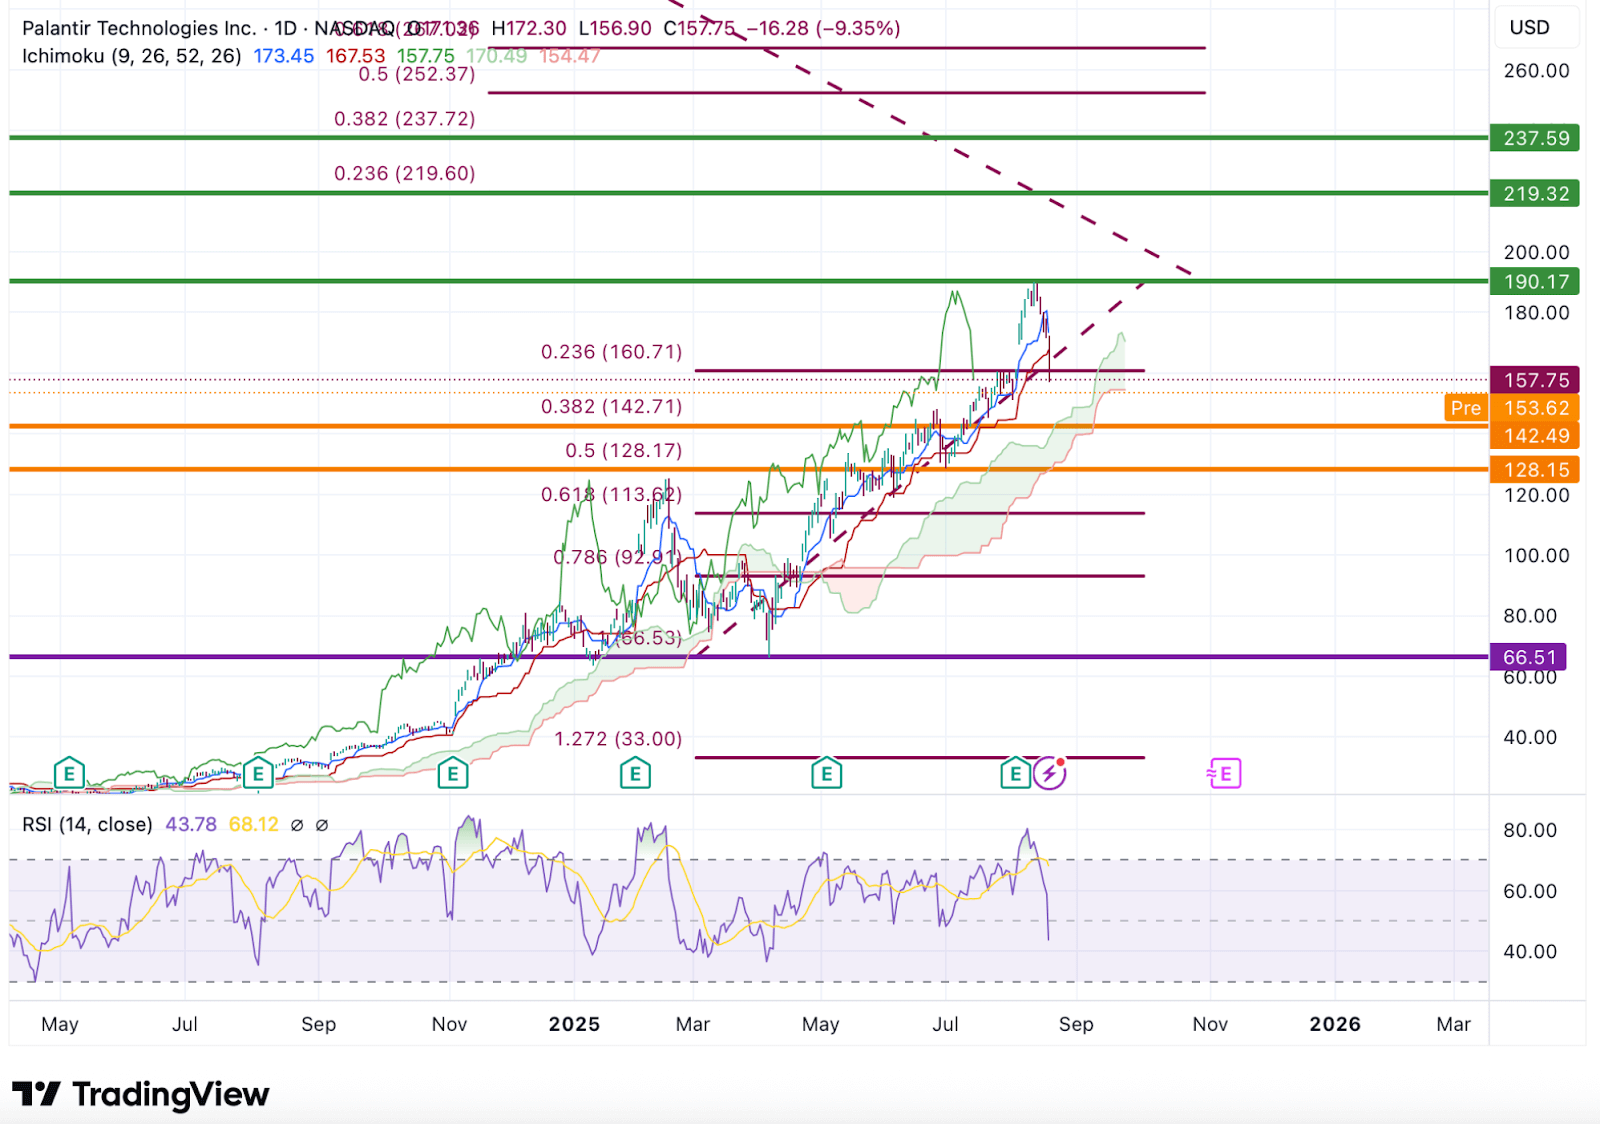
Task: Open the pink upcoming earnings marker
Action: pyautogui.click(x=1225, y=773)
